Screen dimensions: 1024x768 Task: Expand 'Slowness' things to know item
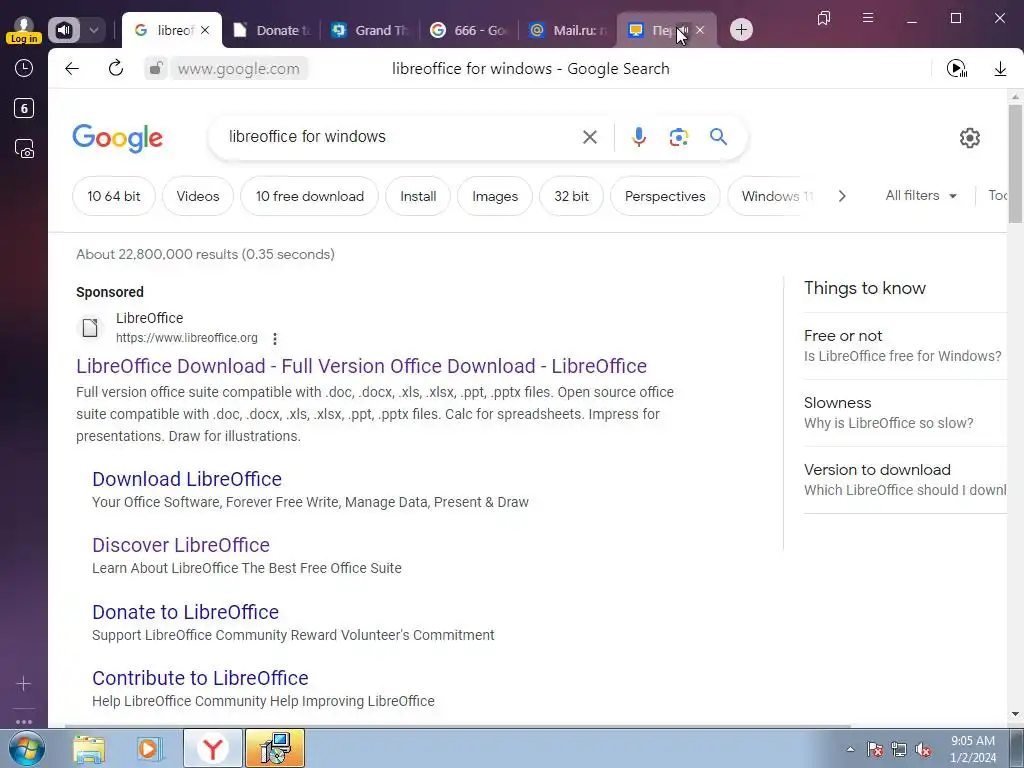click(905, 413)
